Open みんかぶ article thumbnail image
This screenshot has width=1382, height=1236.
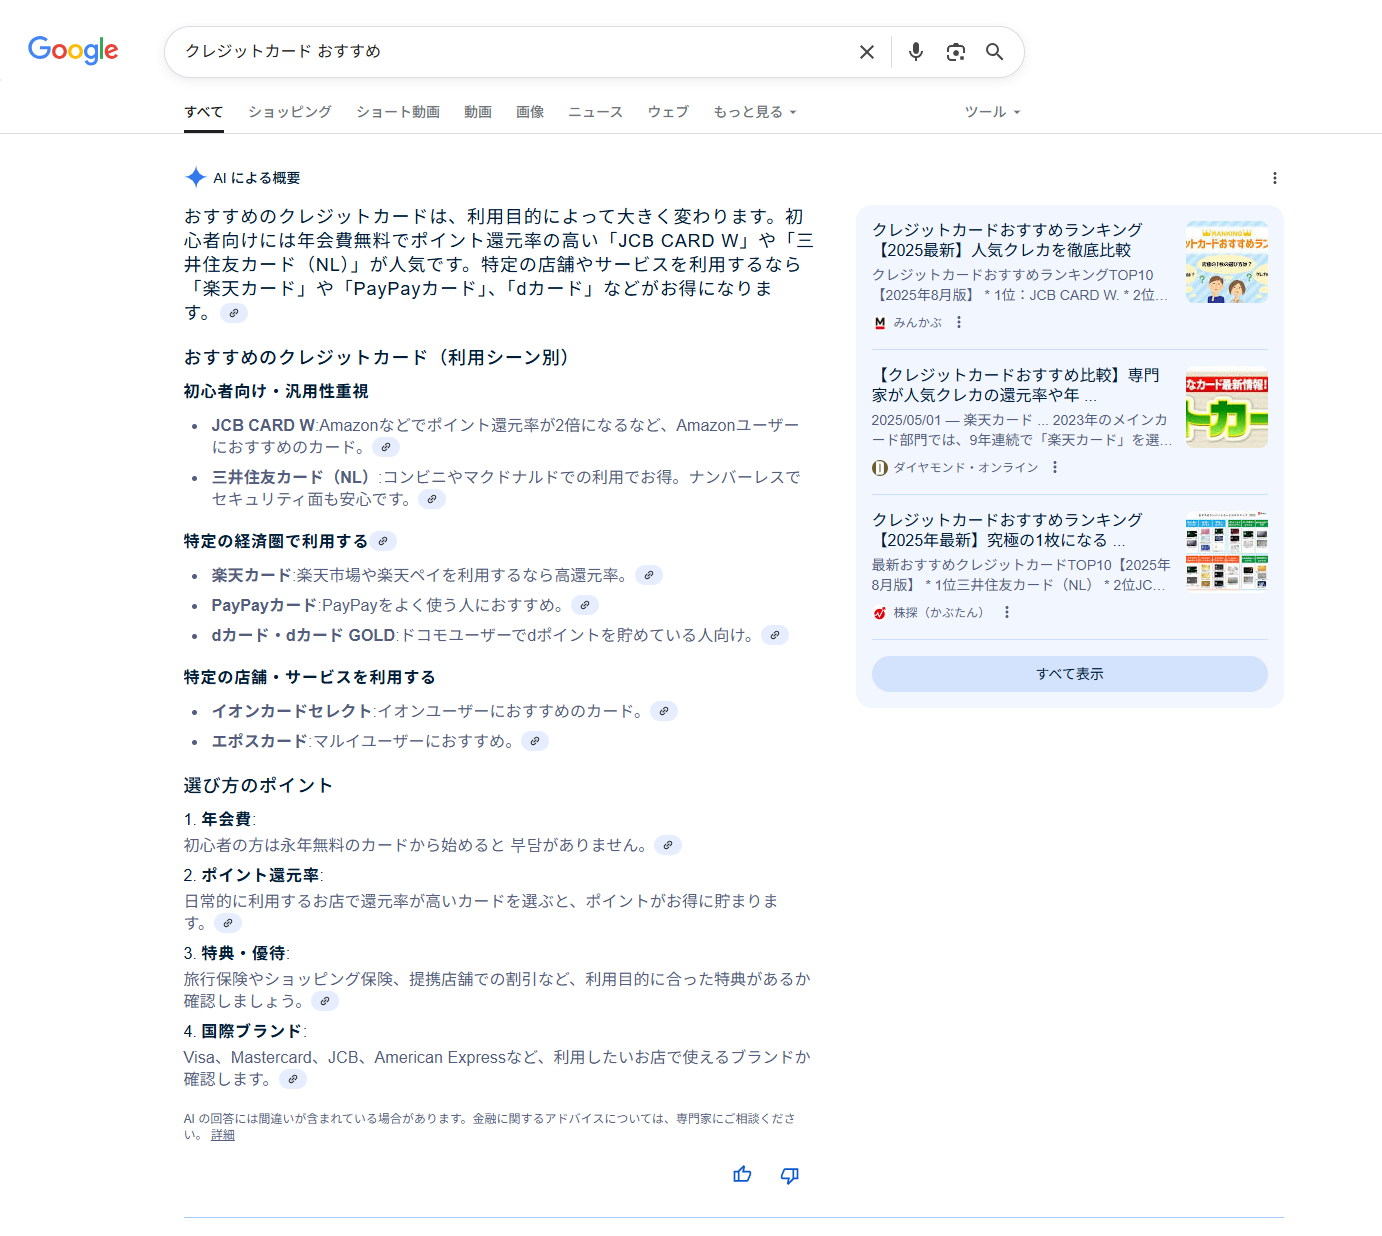point(1227,262)
